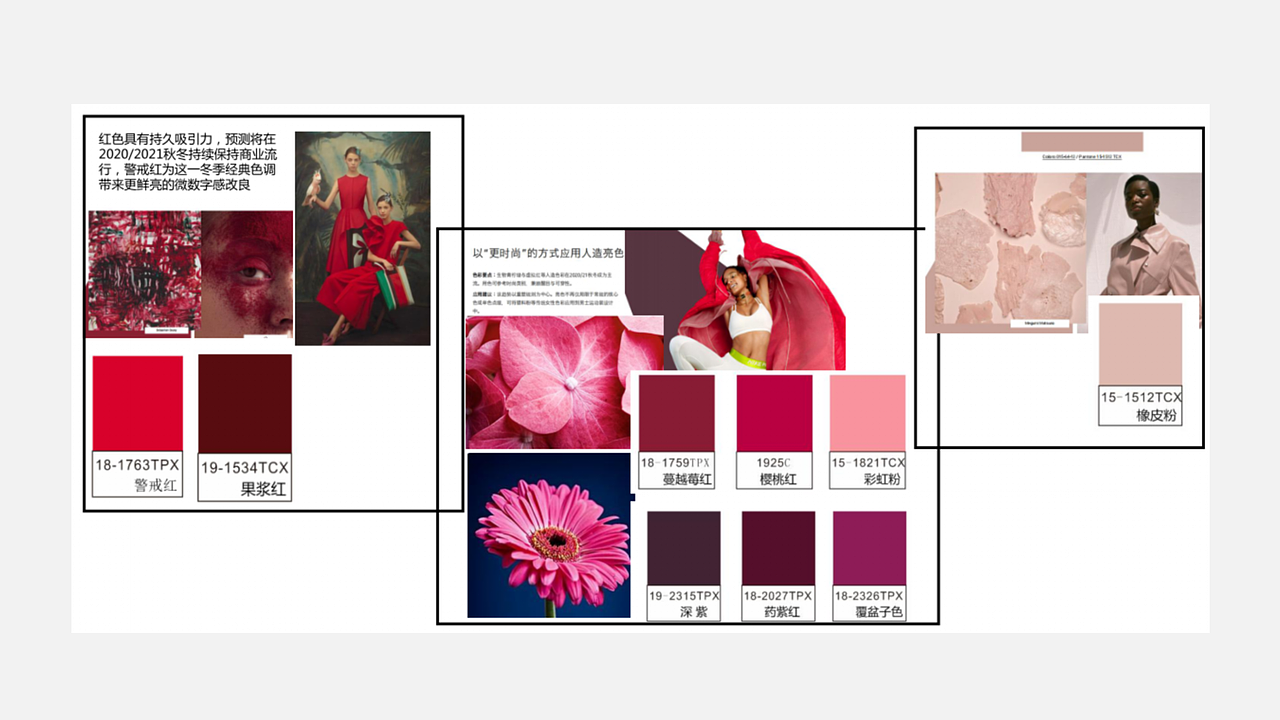Click the 15-1512TCX 橡皮粉 swatch
1280x720 pixels.
[x=1140, y=345]
